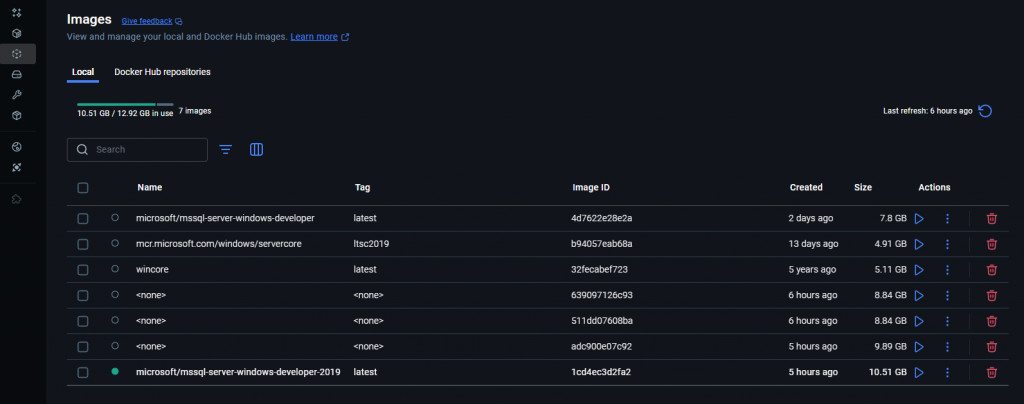1024x404 pixels.
Task: Click the ltsc2019 tag cell
Action: (x=371, y=243)
